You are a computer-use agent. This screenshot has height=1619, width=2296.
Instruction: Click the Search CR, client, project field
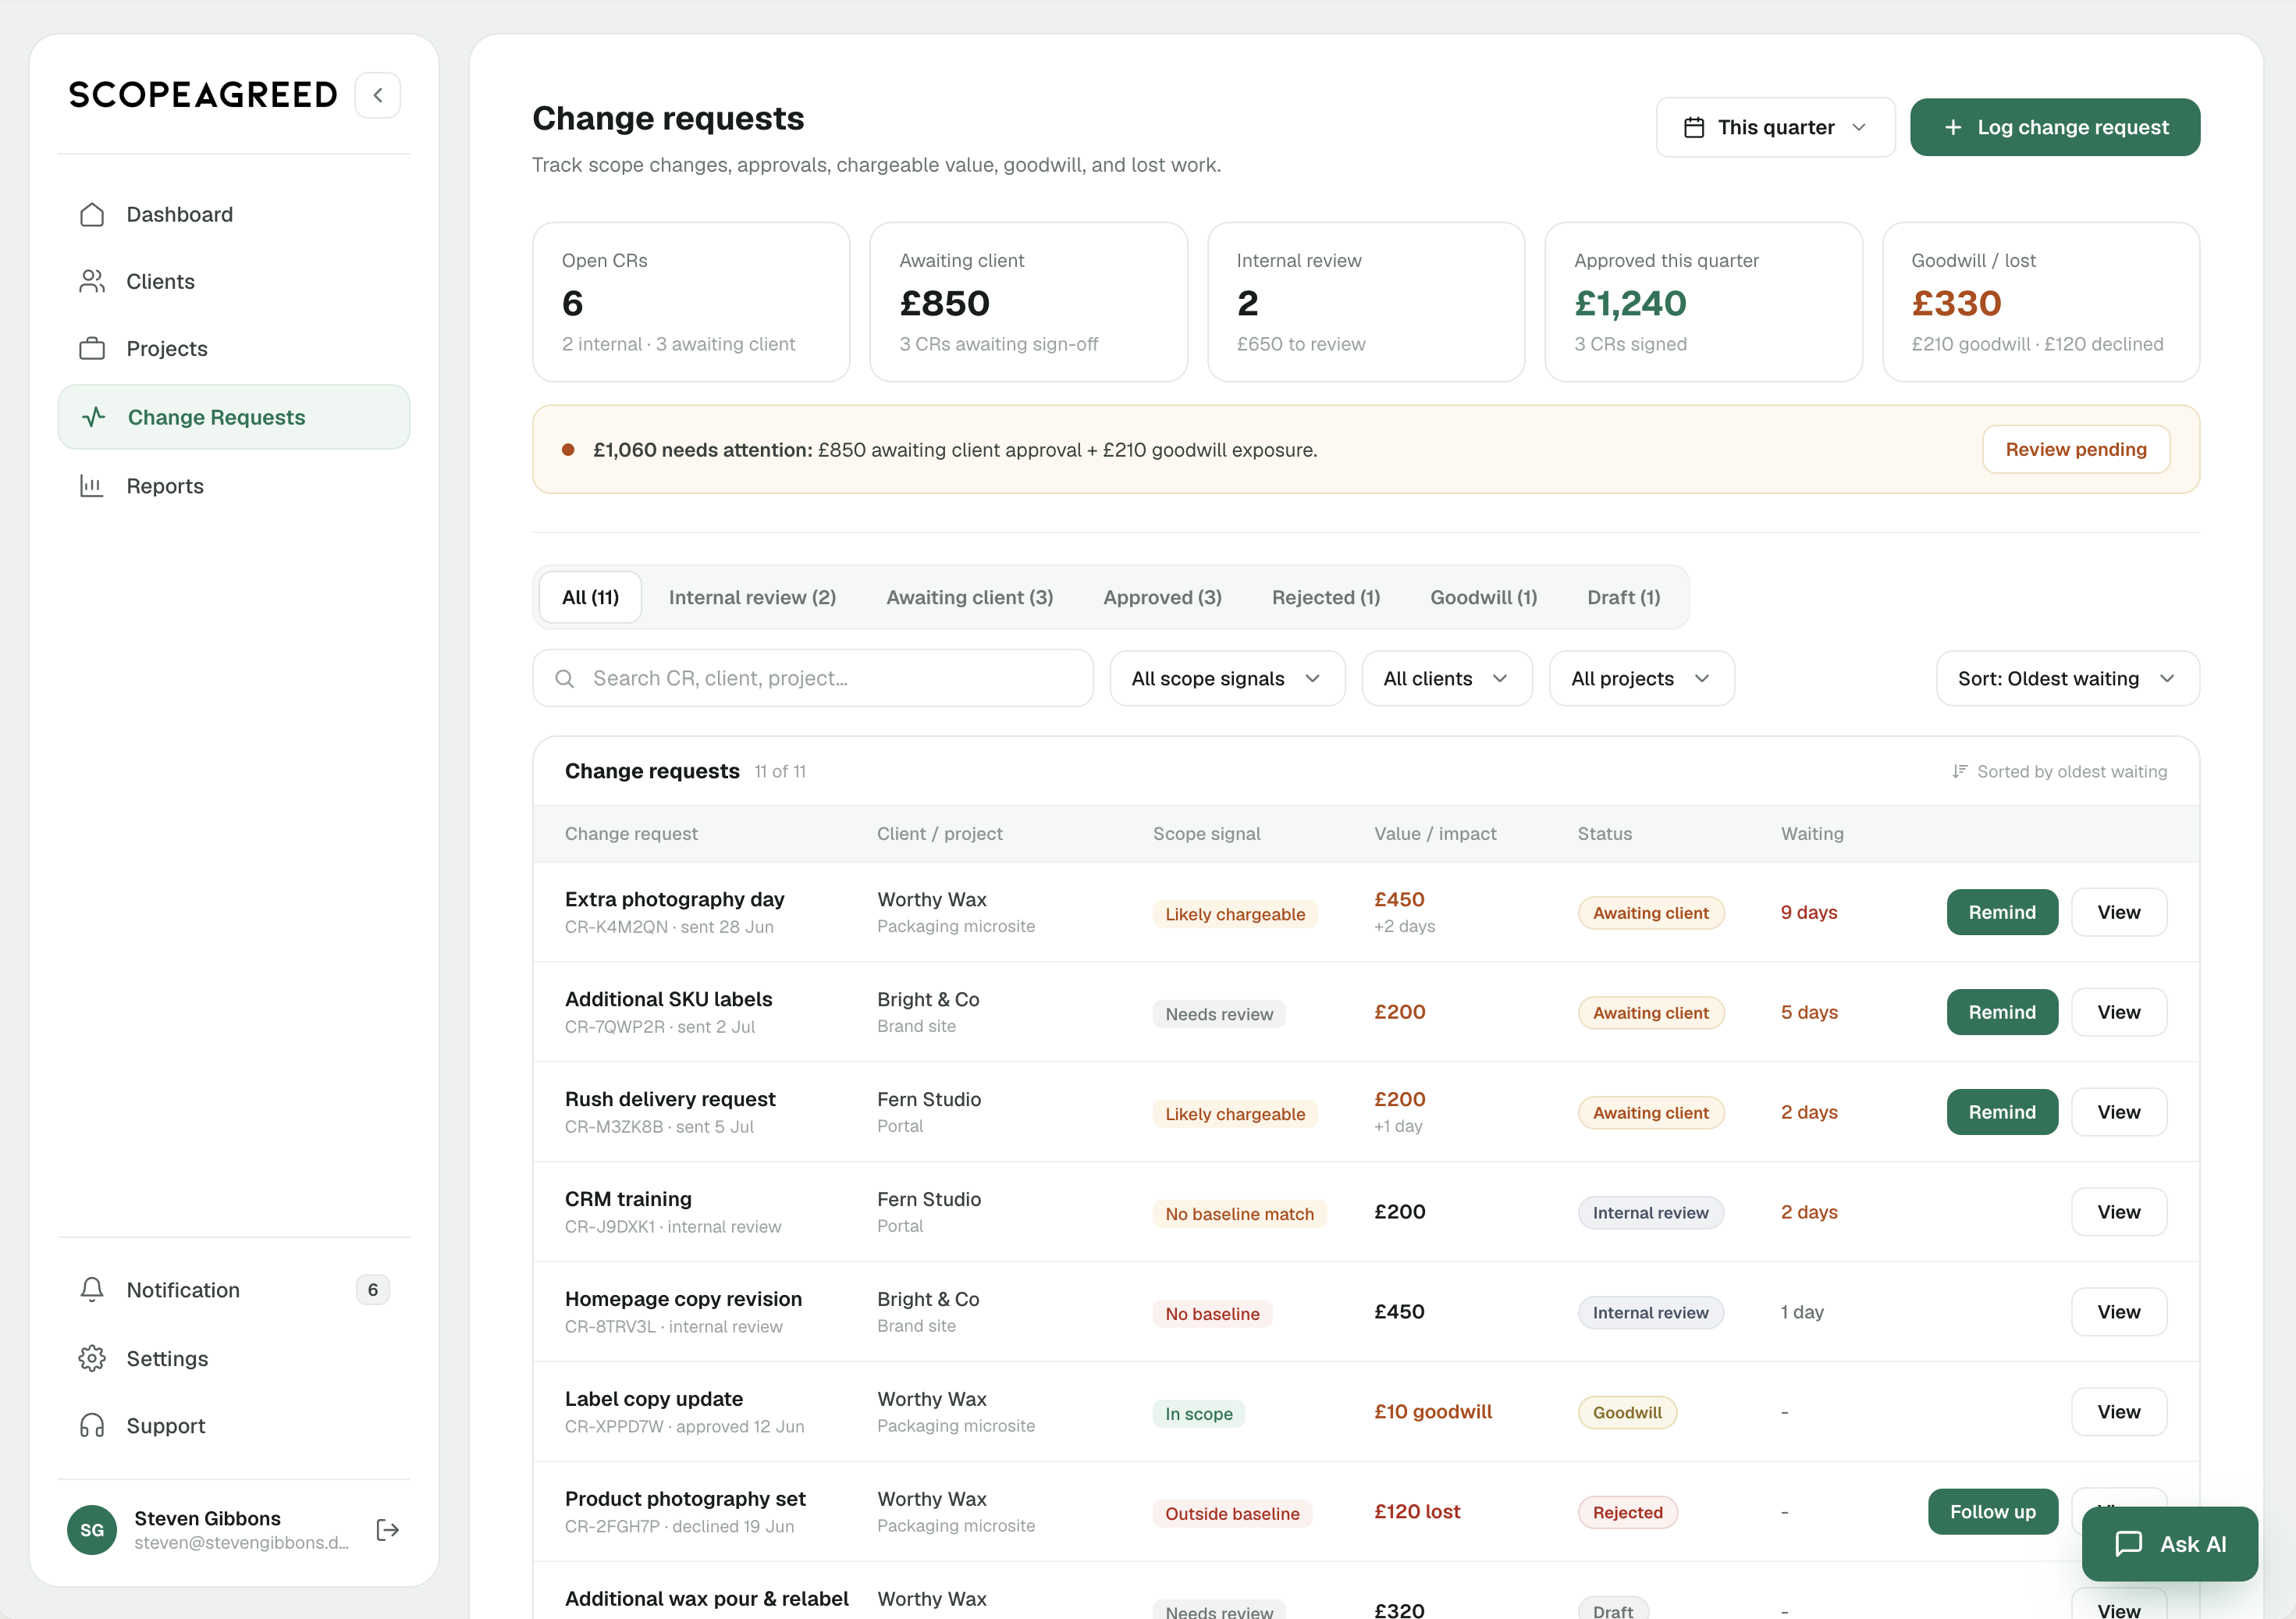812,678
